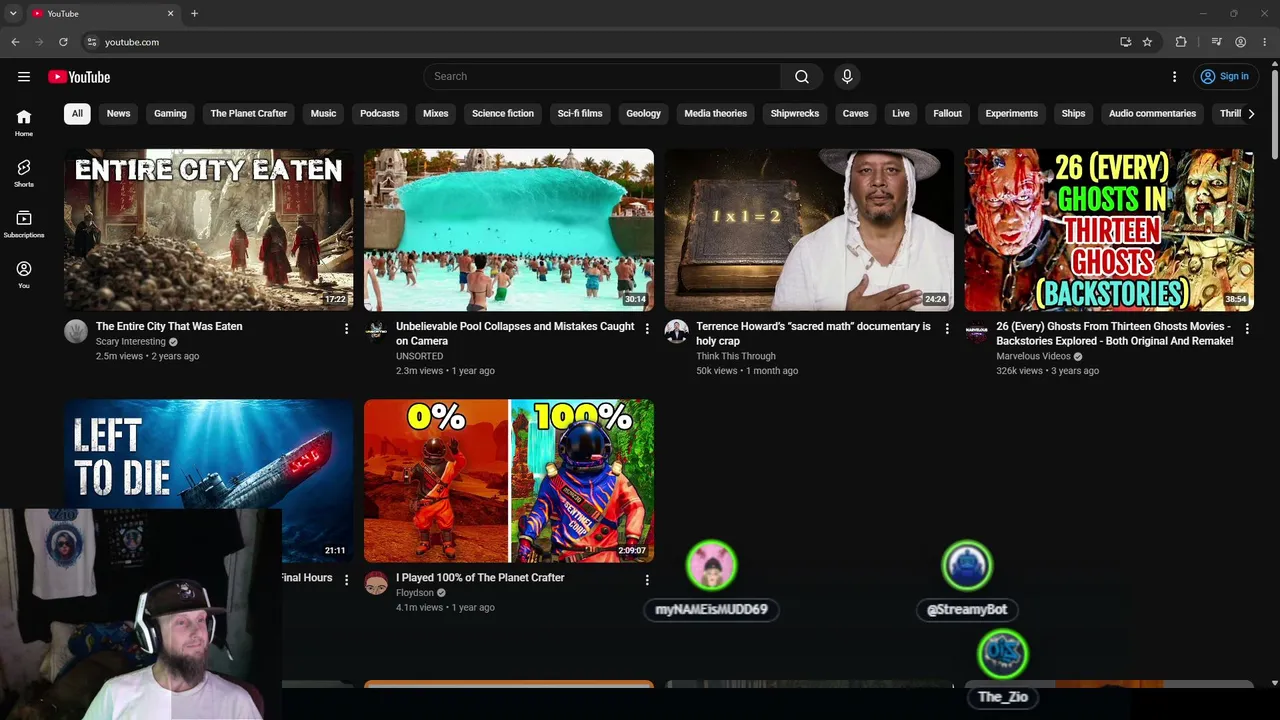Go back with the browser arrow
The width and height of the screenshot is (1280, 720).
pyautogui.click(x=15, y=42)
